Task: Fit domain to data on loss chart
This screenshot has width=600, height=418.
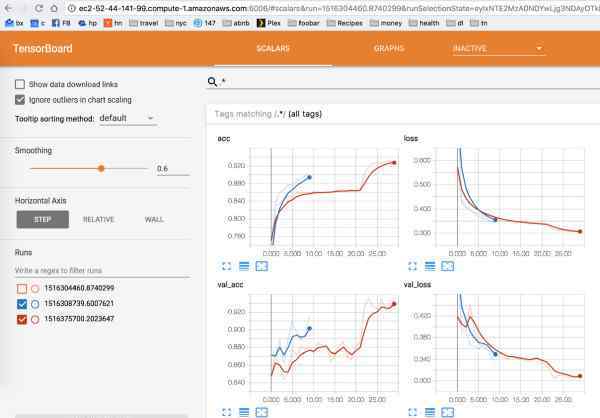Action: 448,266
